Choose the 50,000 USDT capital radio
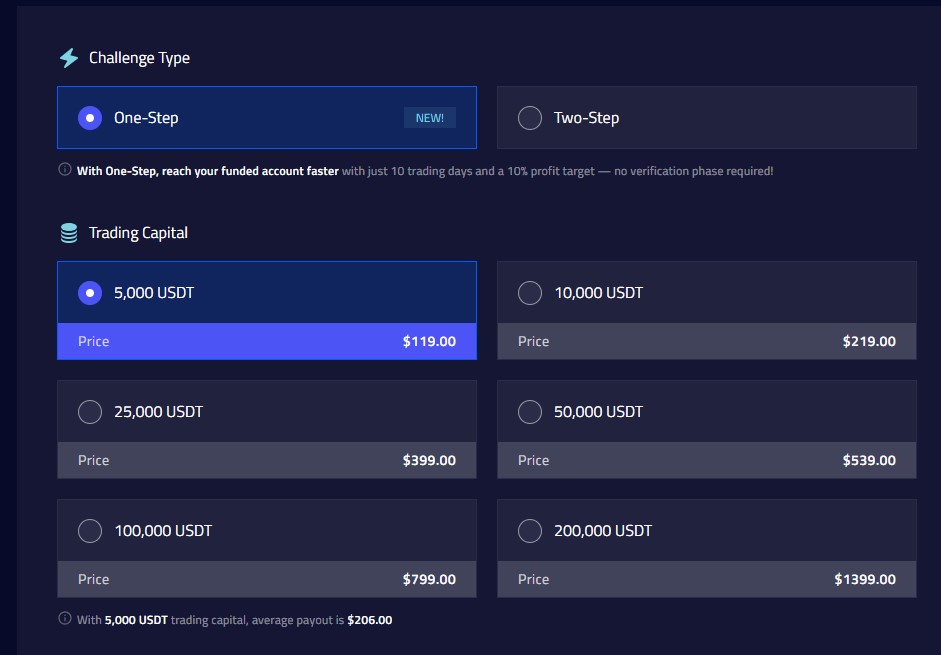The image size is (941, 655). 530,412
